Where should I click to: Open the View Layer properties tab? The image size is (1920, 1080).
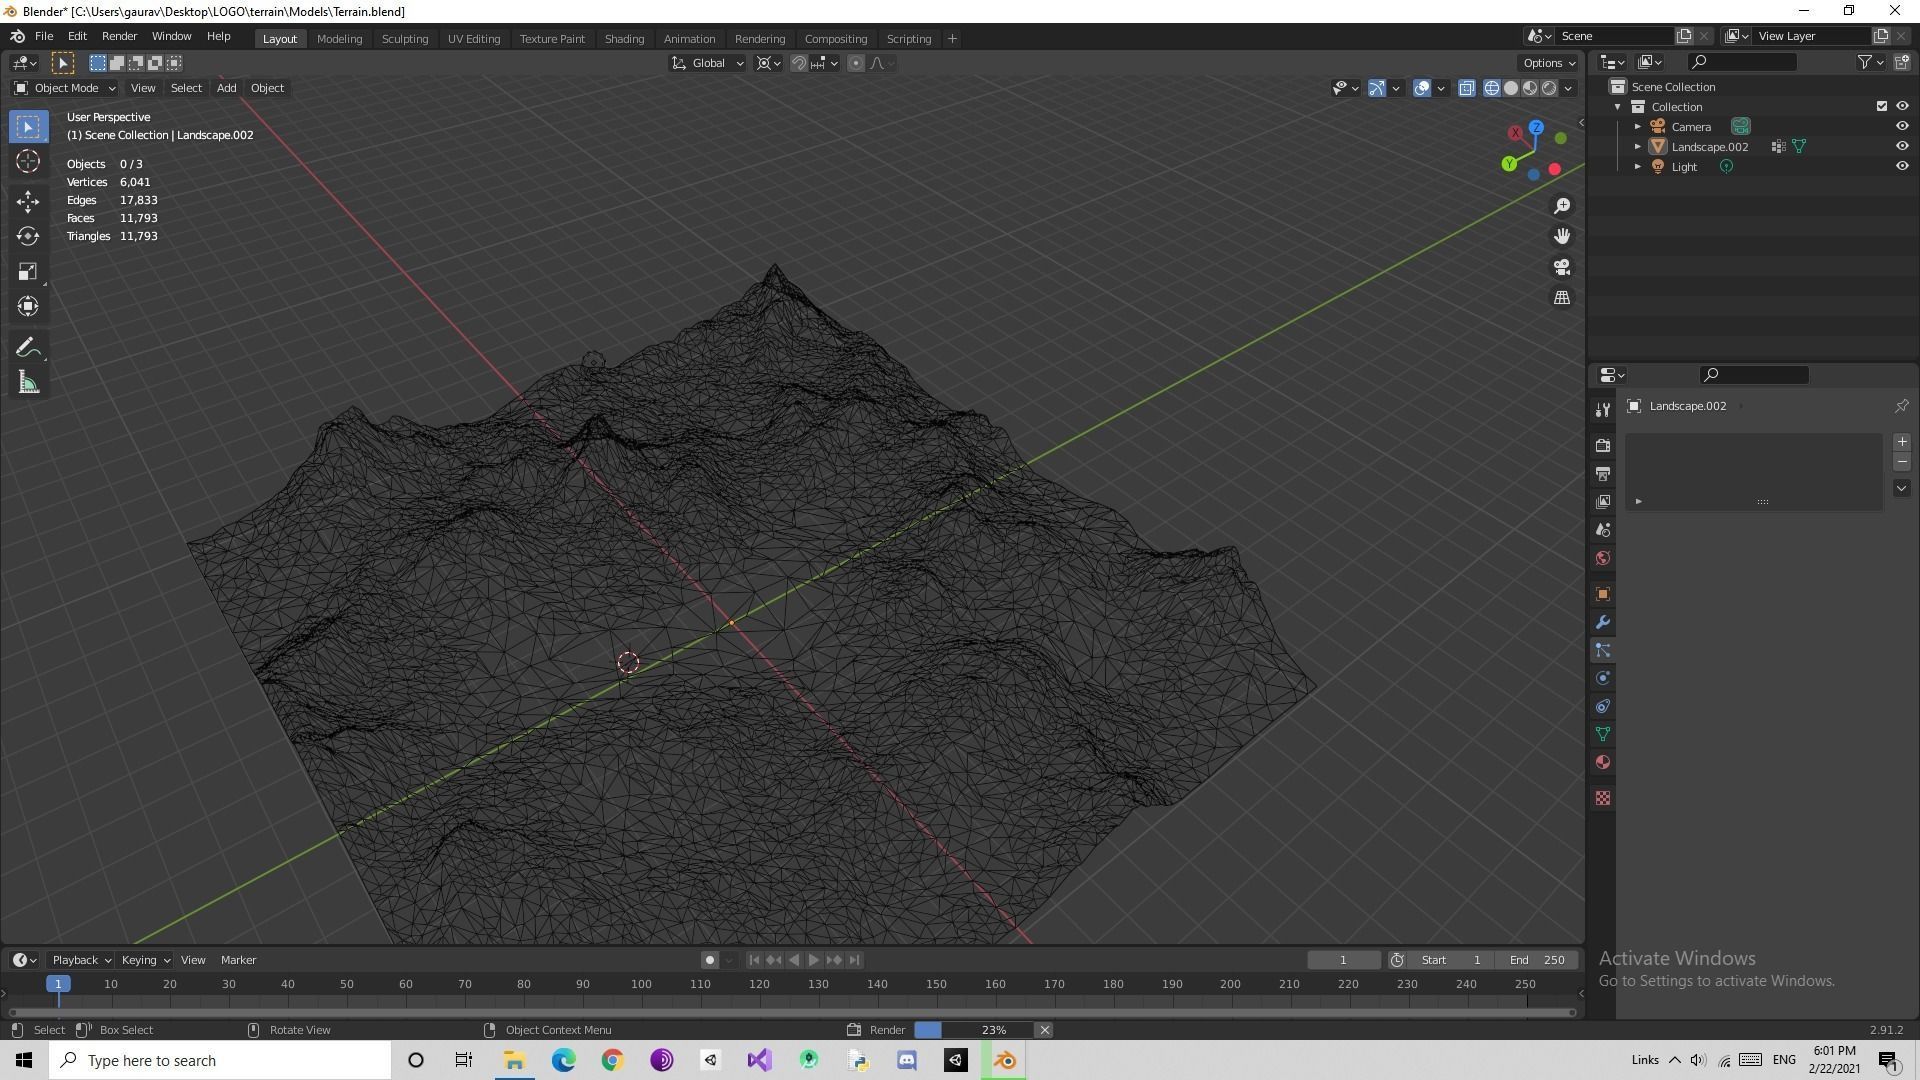[1603, 501]
